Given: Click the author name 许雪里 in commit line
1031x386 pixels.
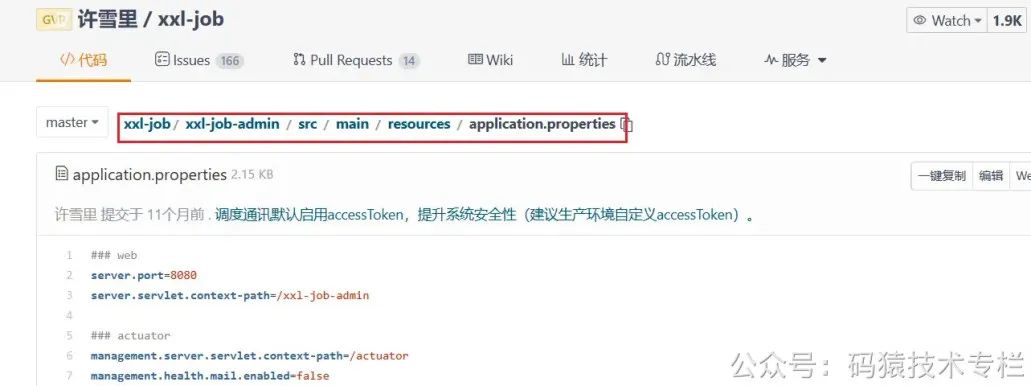Looking at the screenshot, I should pyautogui.click(x=76, y=214).
